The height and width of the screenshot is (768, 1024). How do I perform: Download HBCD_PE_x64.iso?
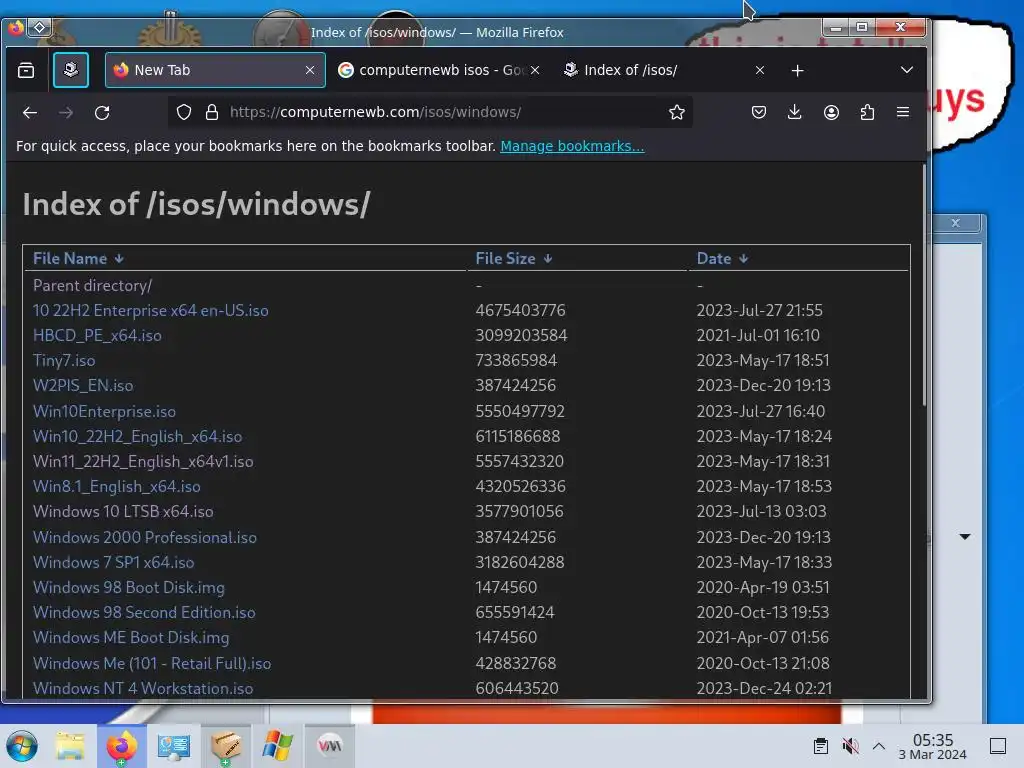tap(97, 336)
